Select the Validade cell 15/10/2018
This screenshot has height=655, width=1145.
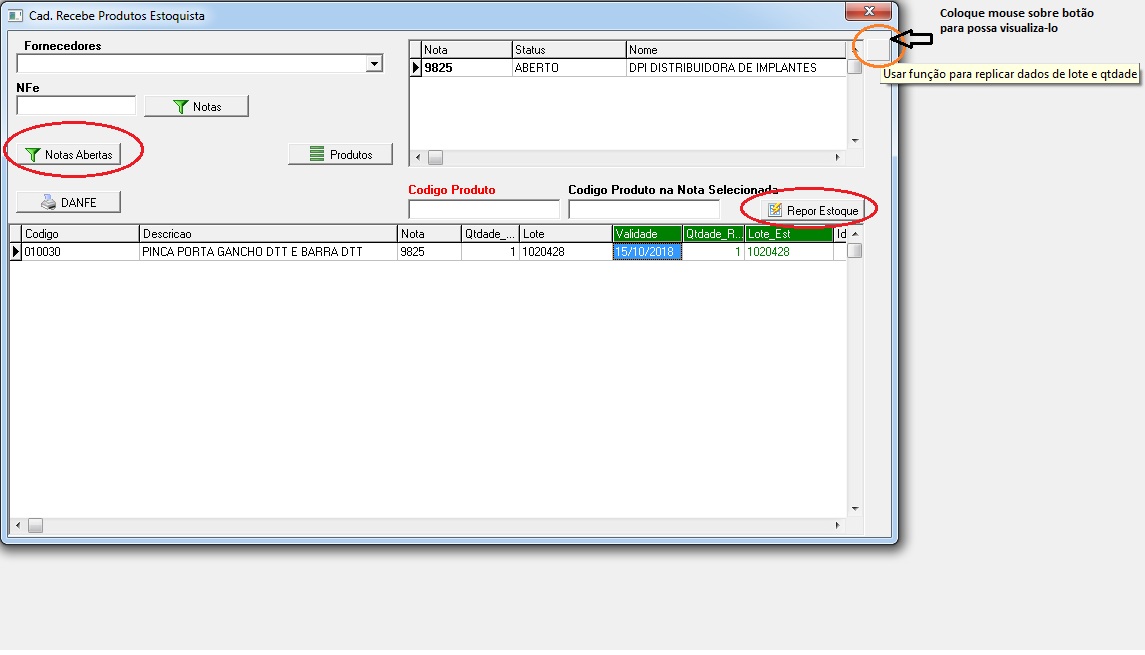(x=646, y=252)
